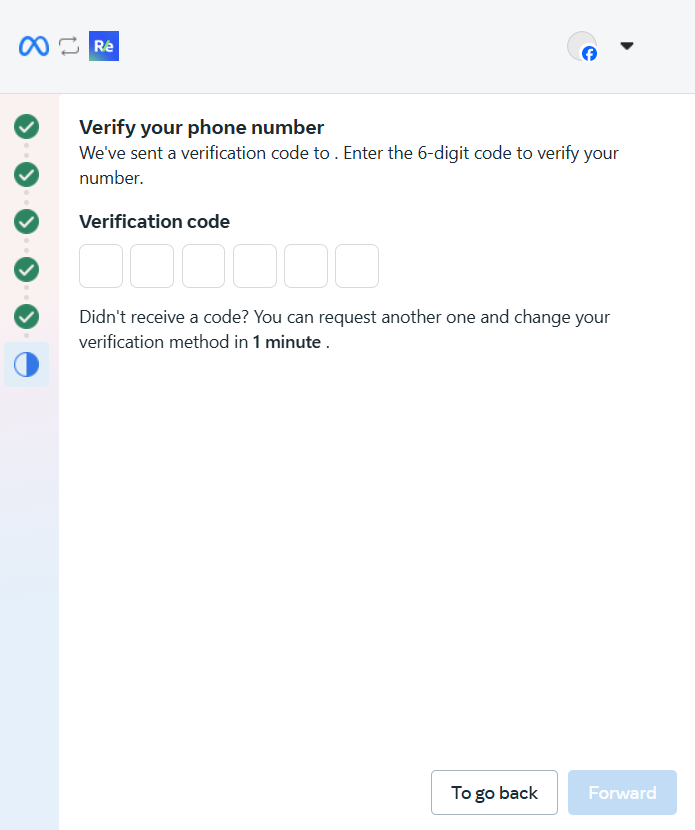Focus the second verification code box
The width and height of the screenshot is (695, 830).
[152, 266]
